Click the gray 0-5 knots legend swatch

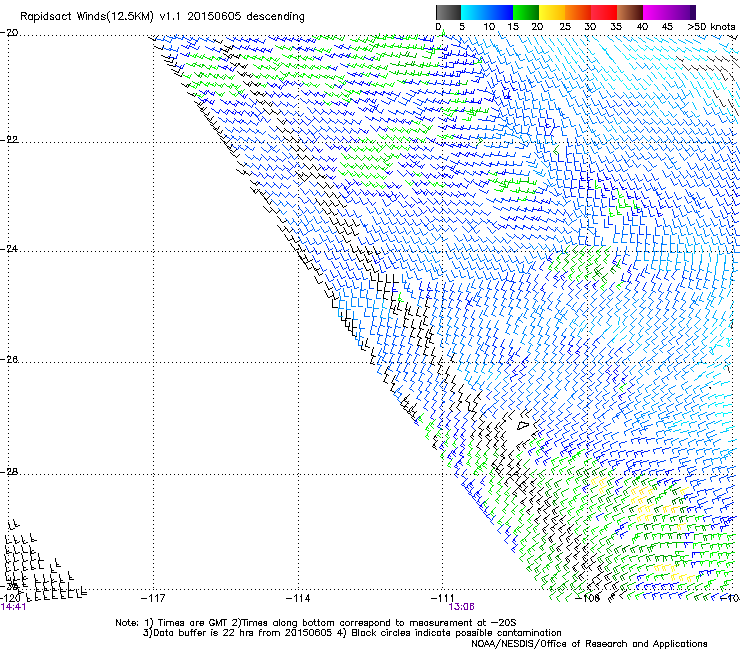448,12
